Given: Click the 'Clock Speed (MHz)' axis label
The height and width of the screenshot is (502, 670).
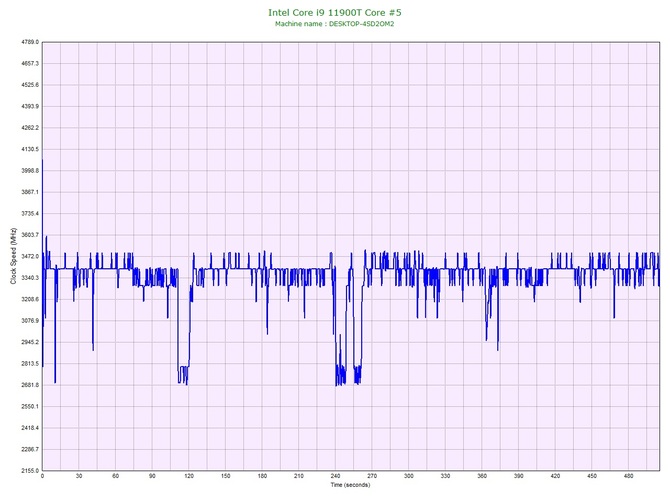Looking at the screenshot, I should coord(14,256).
